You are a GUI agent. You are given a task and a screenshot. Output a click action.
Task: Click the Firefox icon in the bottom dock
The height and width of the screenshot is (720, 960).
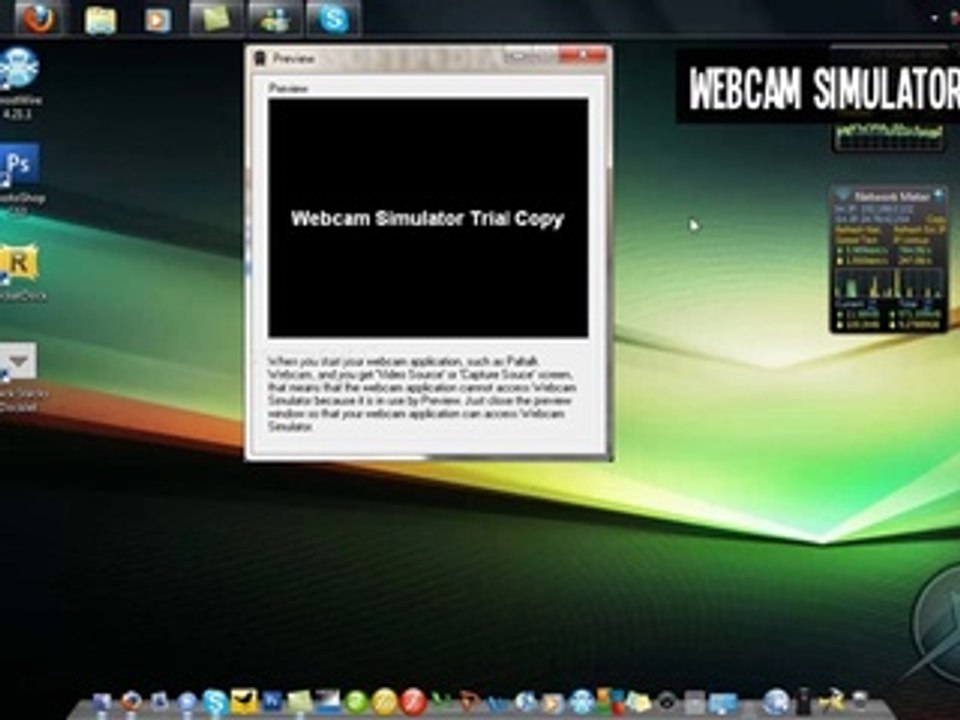131,702
